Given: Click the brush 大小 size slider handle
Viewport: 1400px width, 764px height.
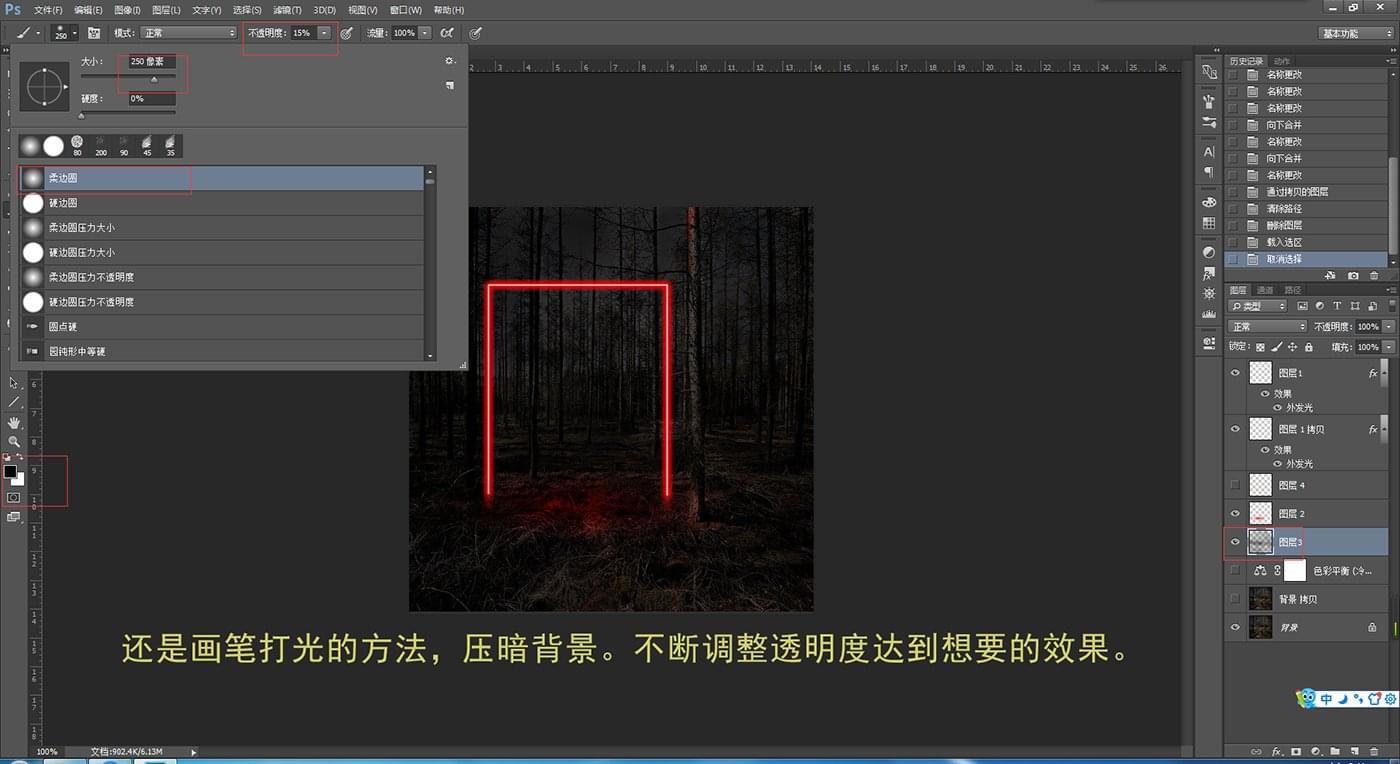Looking at the screenshot, I should 154,79.
